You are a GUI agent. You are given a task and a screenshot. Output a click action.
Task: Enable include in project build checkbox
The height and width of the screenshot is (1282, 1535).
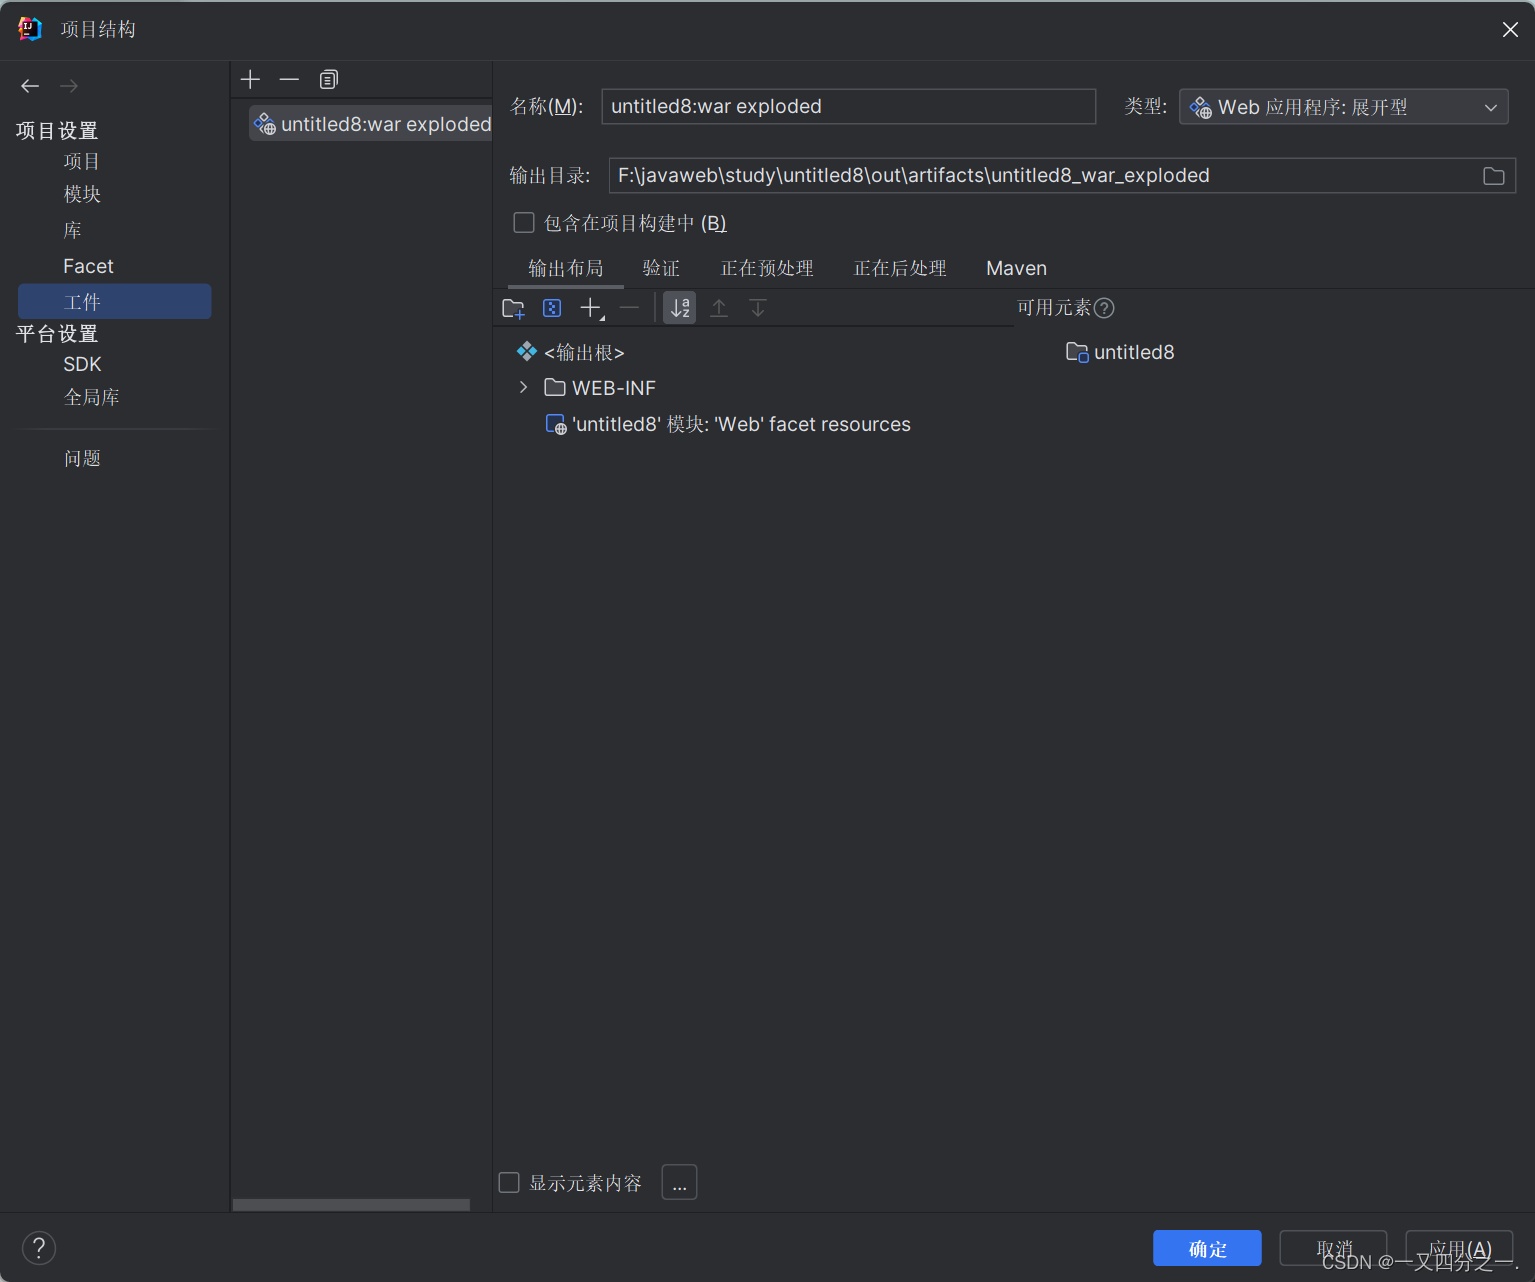pos(524,222)
